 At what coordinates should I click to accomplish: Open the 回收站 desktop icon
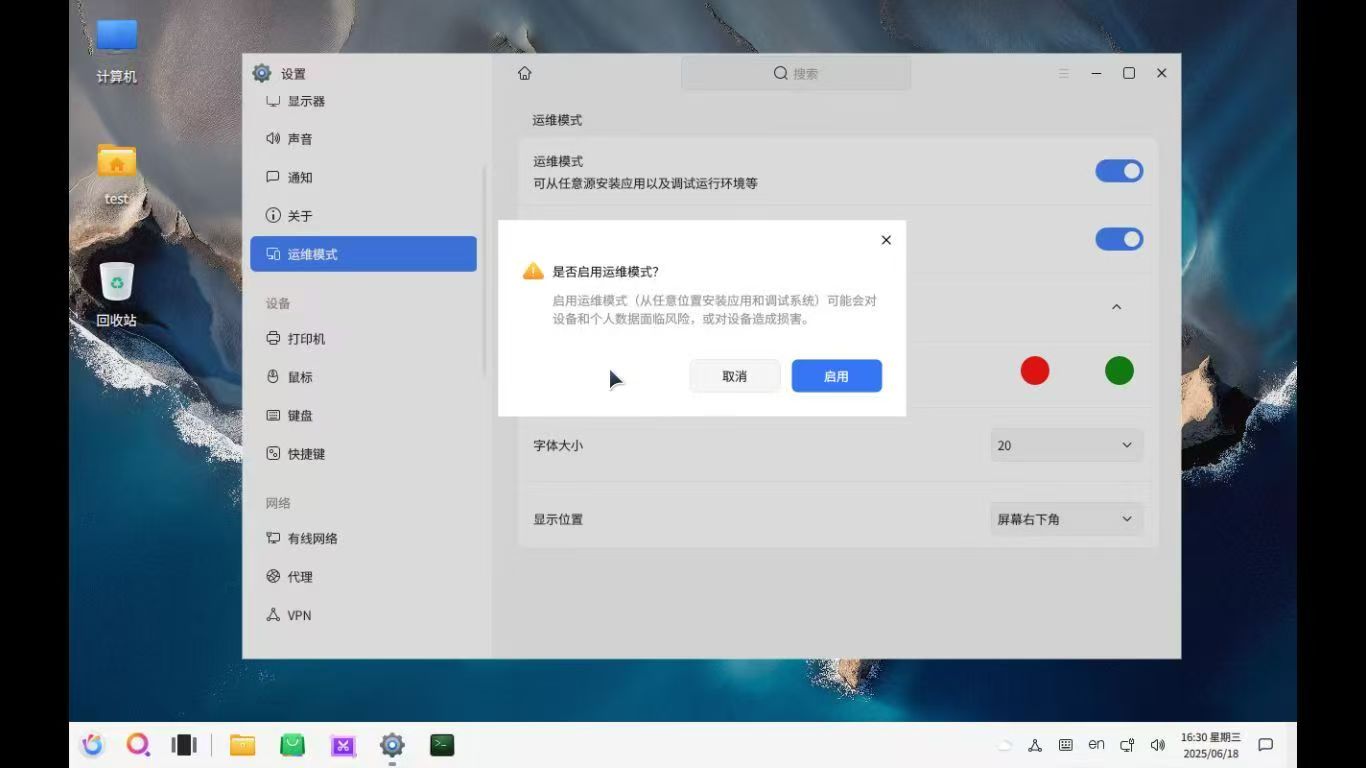click(x=117, y=295)
